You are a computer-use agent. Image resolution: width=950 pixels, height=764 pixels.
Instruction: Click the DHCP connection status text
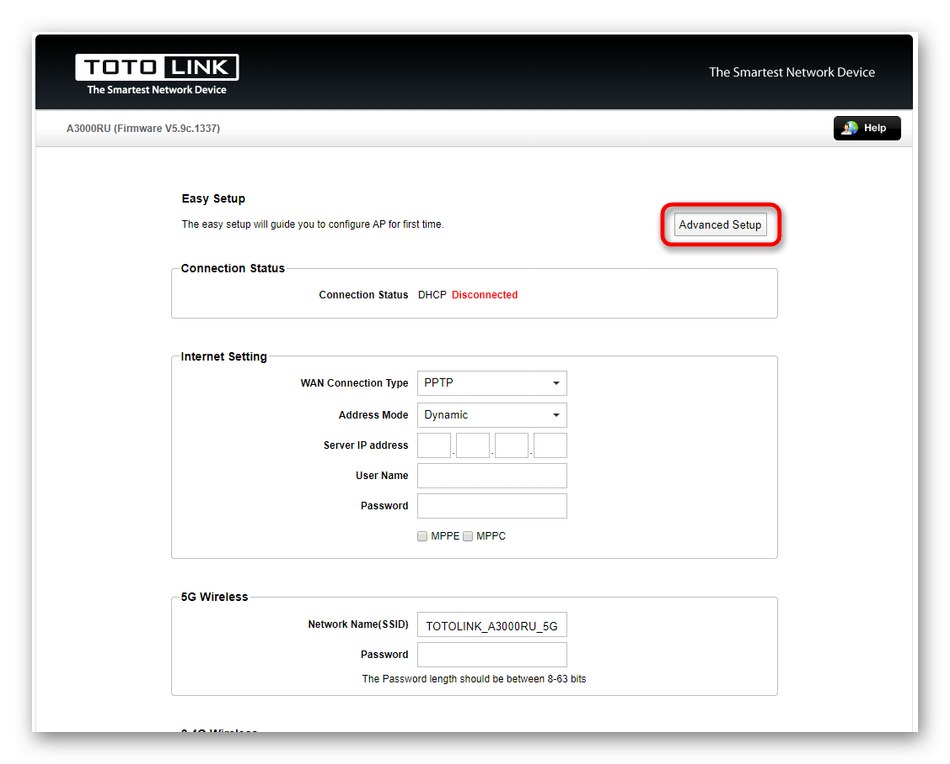tap(432, 295)
